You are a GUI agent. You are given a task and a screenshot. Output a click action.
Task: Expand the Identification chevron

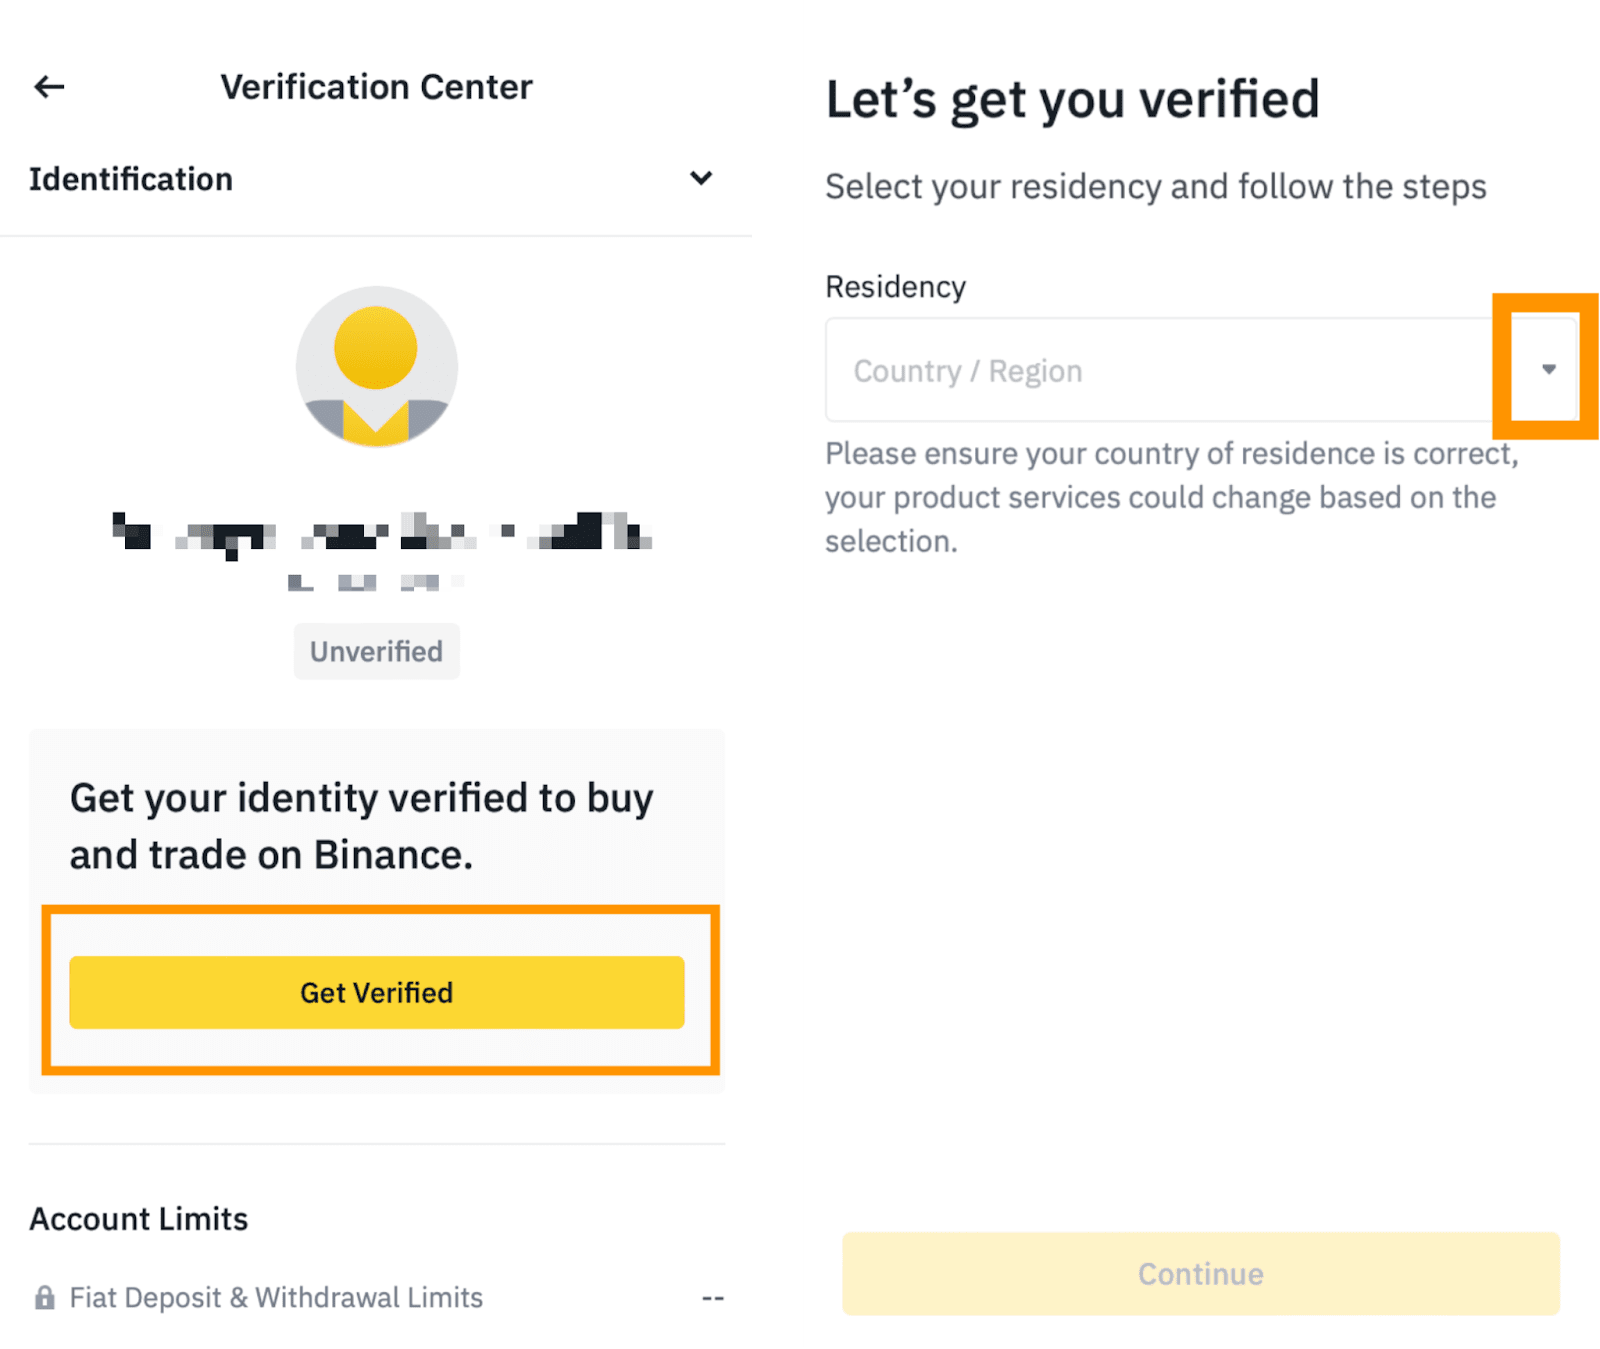pos(701,178)
